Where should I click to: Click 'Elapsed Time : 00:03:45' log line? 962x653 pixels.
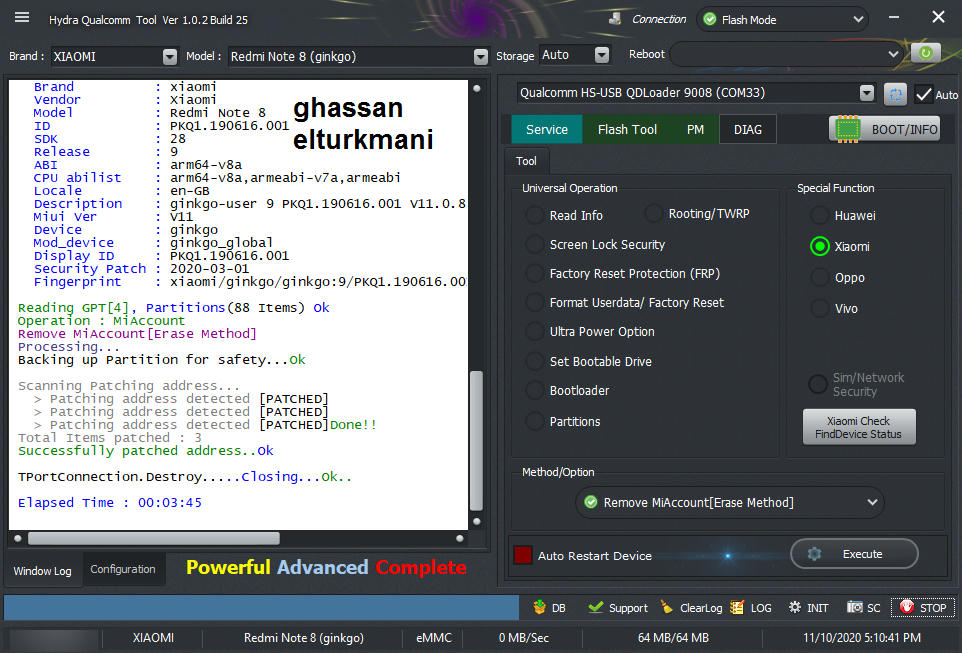click(110, 502)
